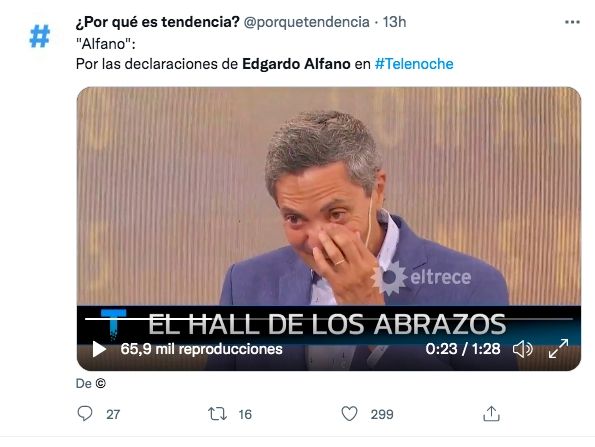Viewport: 595px width, 447px height.
Task: Click the @porquetendencia handle
Action: pyautogui.click(x=307, y=22)
